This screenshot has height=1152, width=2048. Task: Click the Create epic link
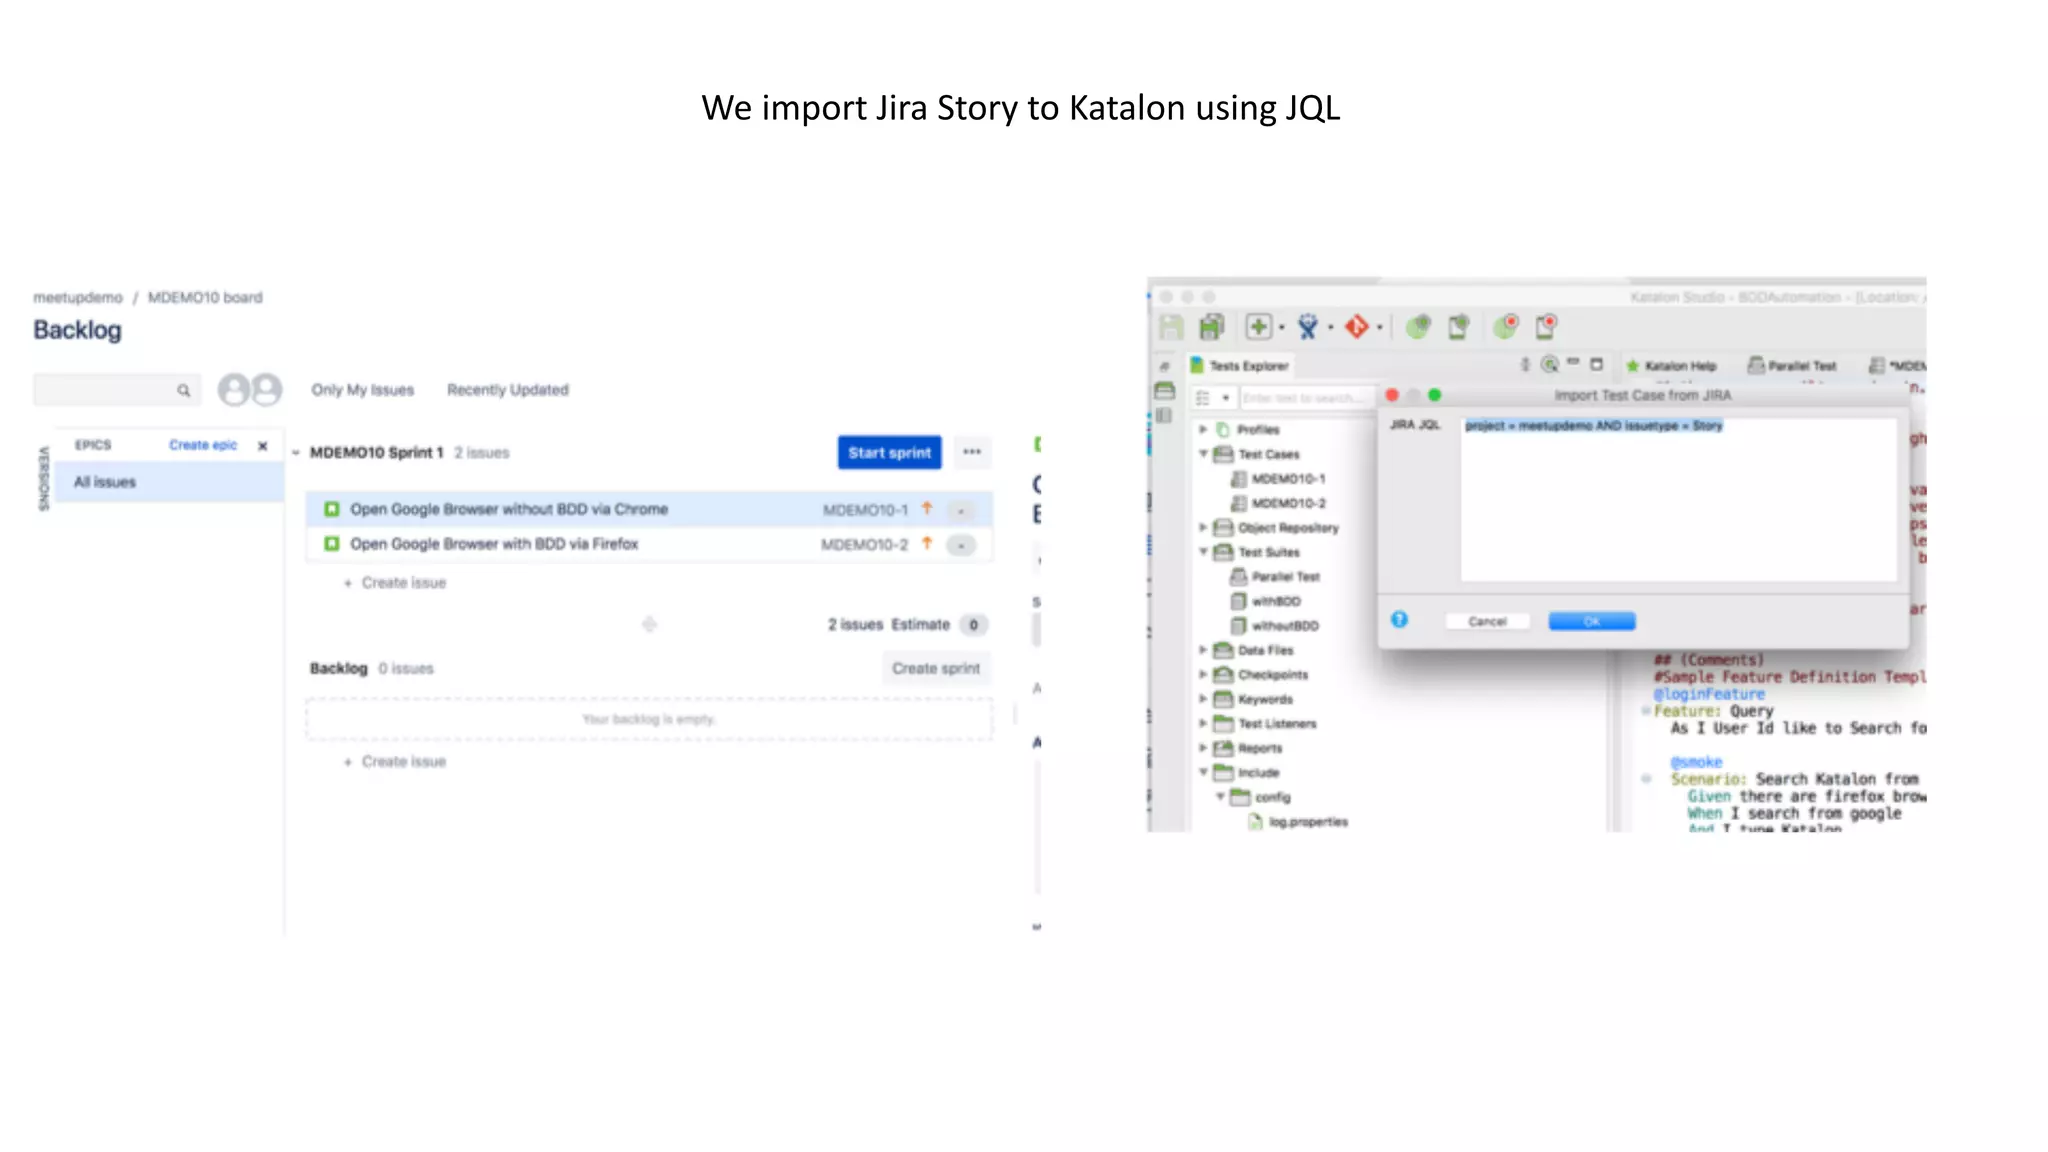[x=203, y=445]
